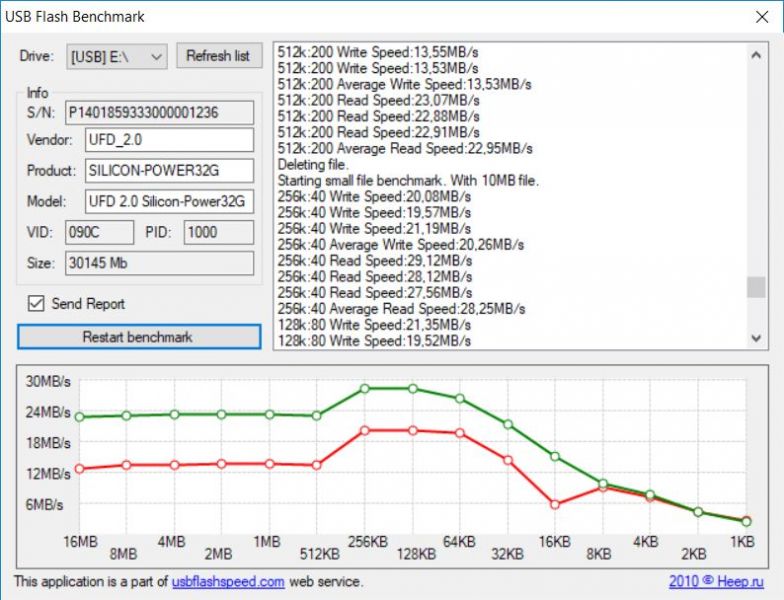Click the log scrollbar up arrow

(x=757, y=52)
